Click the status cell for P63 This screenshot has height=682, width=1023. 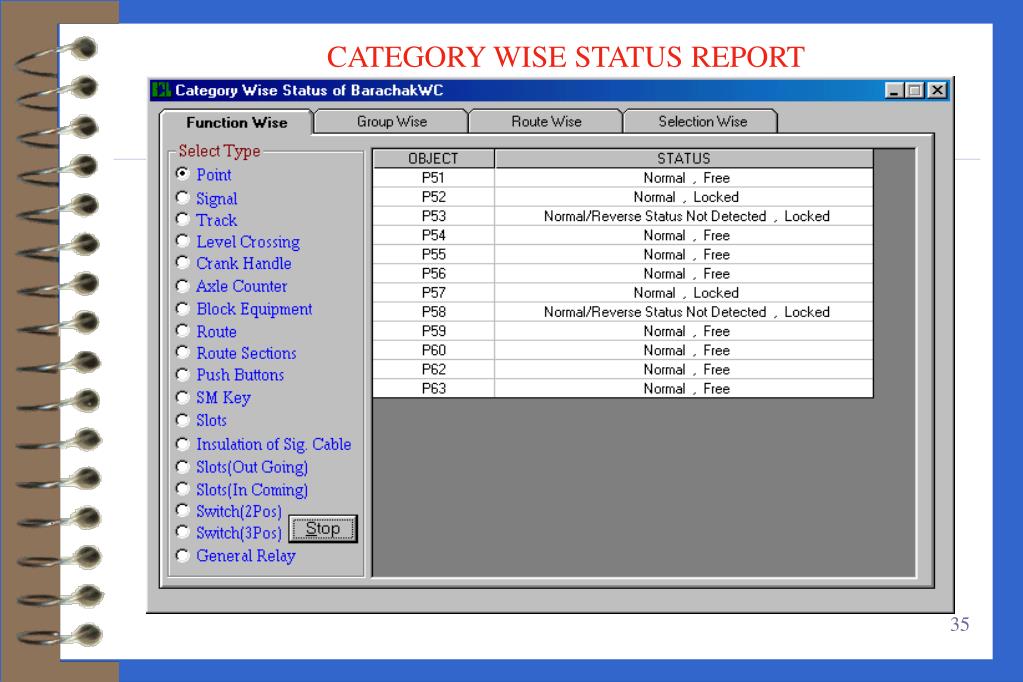click(x=684, y=388)
